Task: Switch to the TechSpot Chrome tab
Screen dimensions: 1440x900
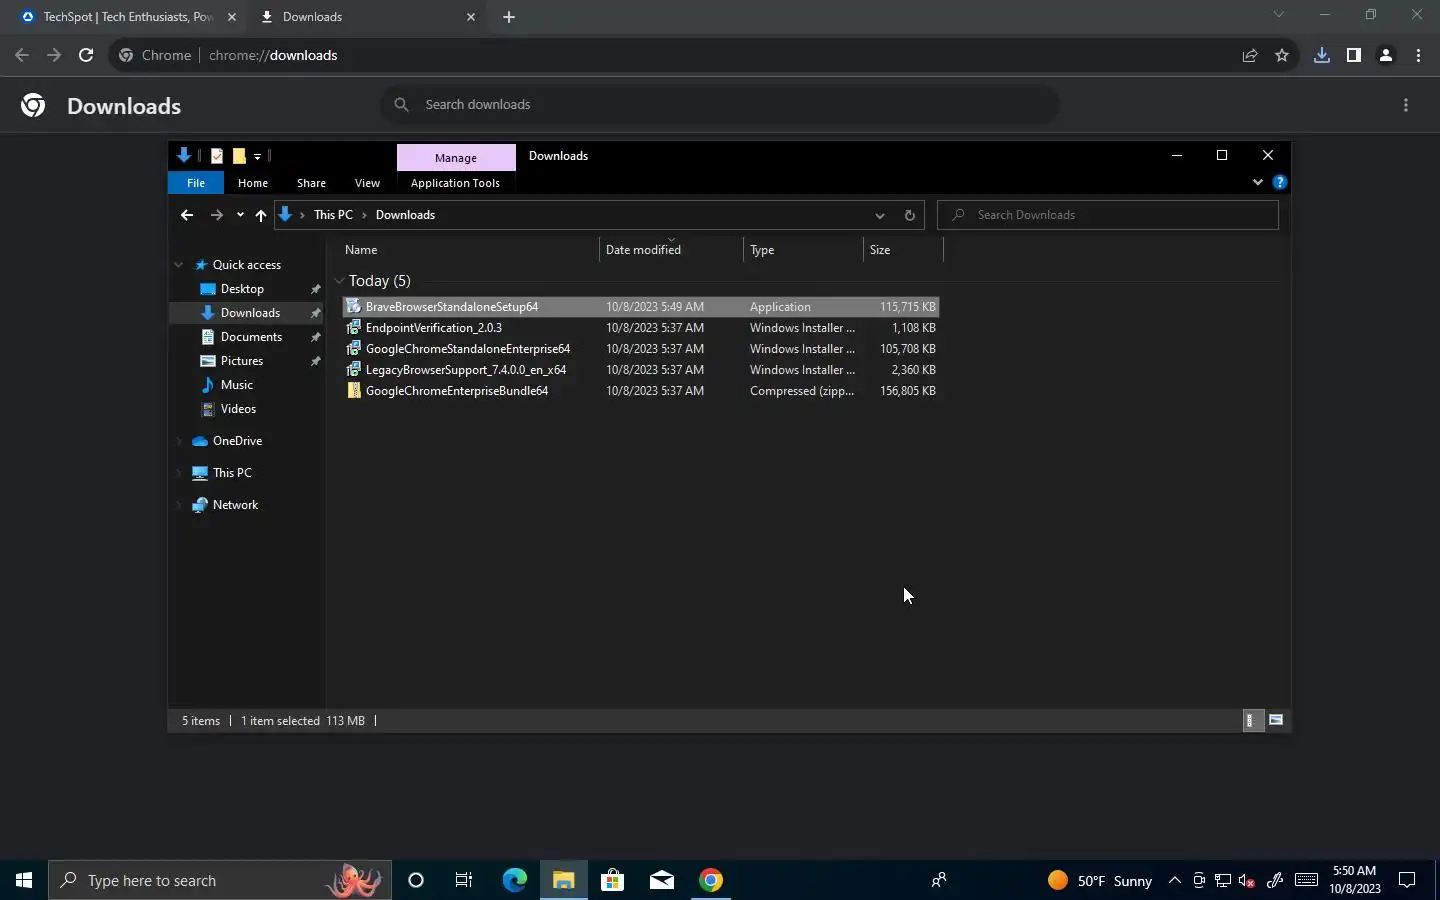Action: [x=128, y=17]
